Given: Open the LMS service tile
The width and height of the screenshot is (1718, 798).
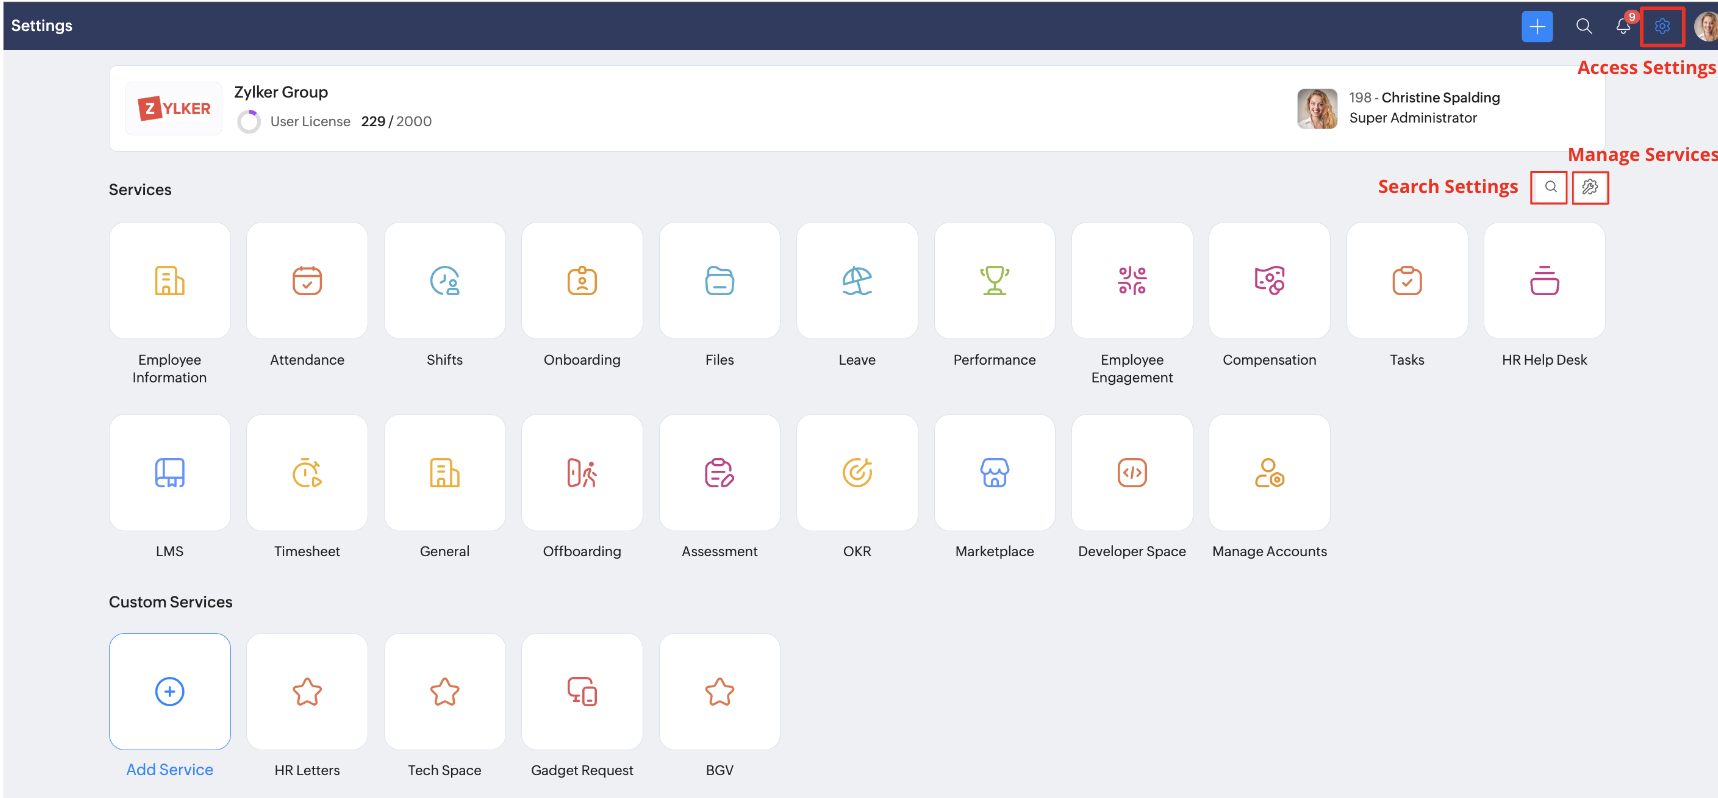Looking at the screenshot, I should coord(170,473).
